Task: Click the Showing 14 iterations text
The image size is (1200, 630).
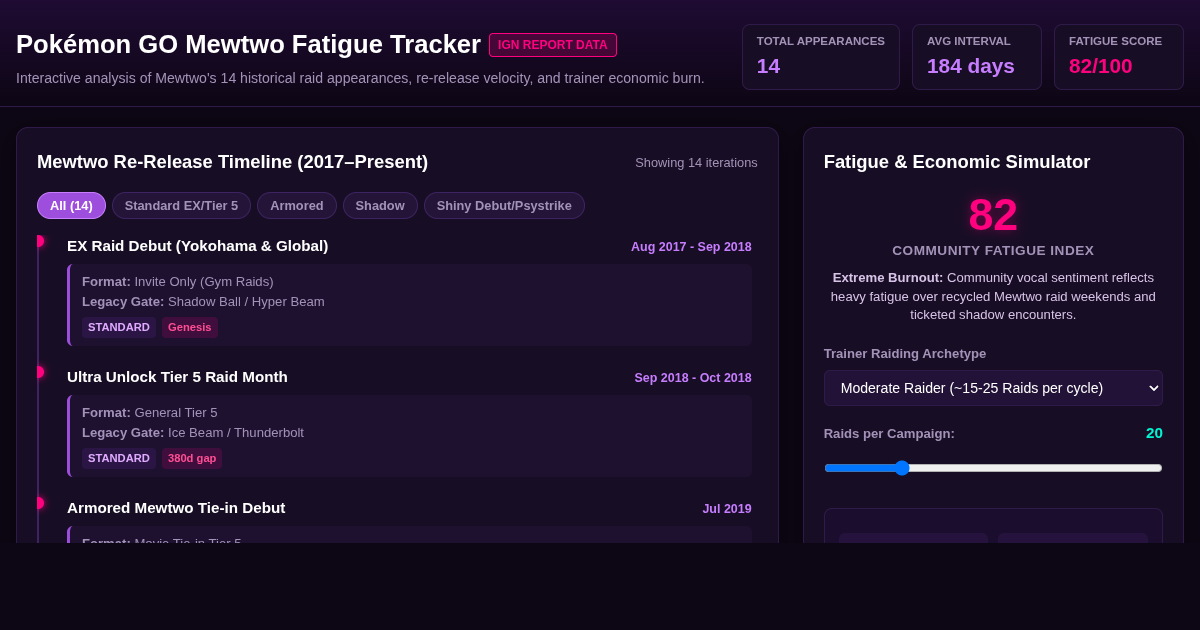Action: click(x=696, y=163)
